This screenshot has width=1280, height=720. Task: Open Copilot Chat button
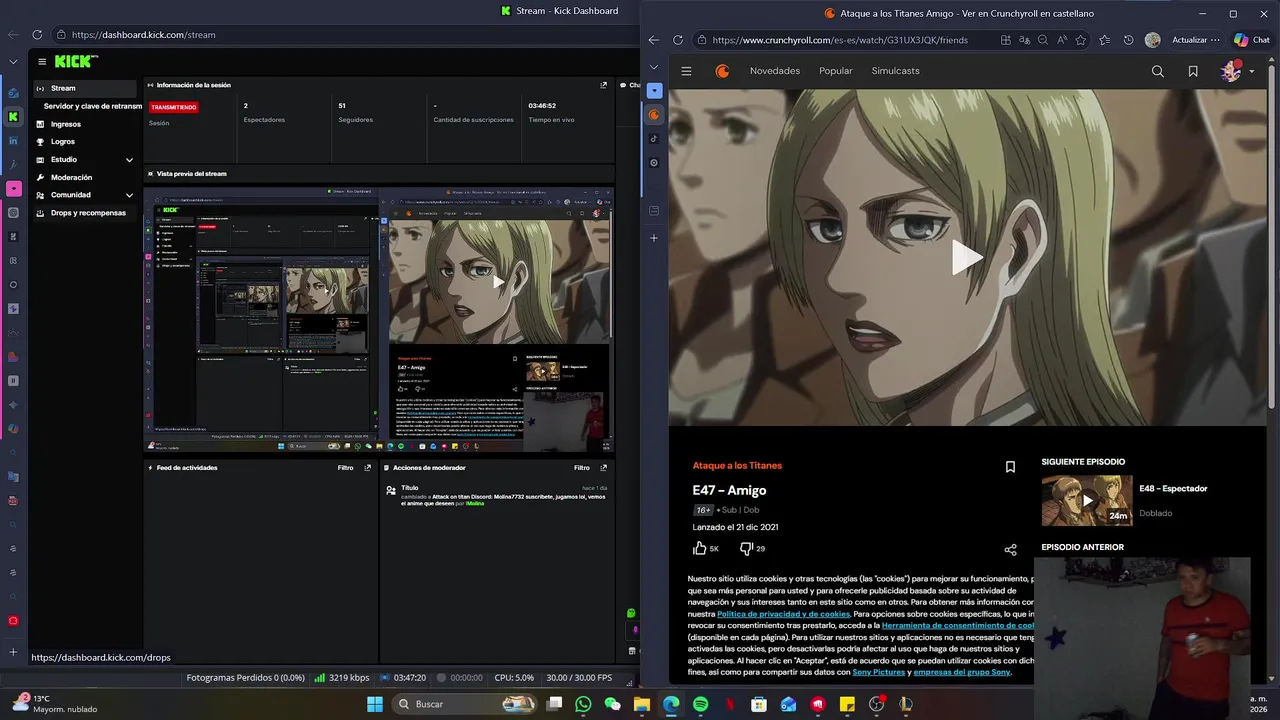click(1251, 40)
